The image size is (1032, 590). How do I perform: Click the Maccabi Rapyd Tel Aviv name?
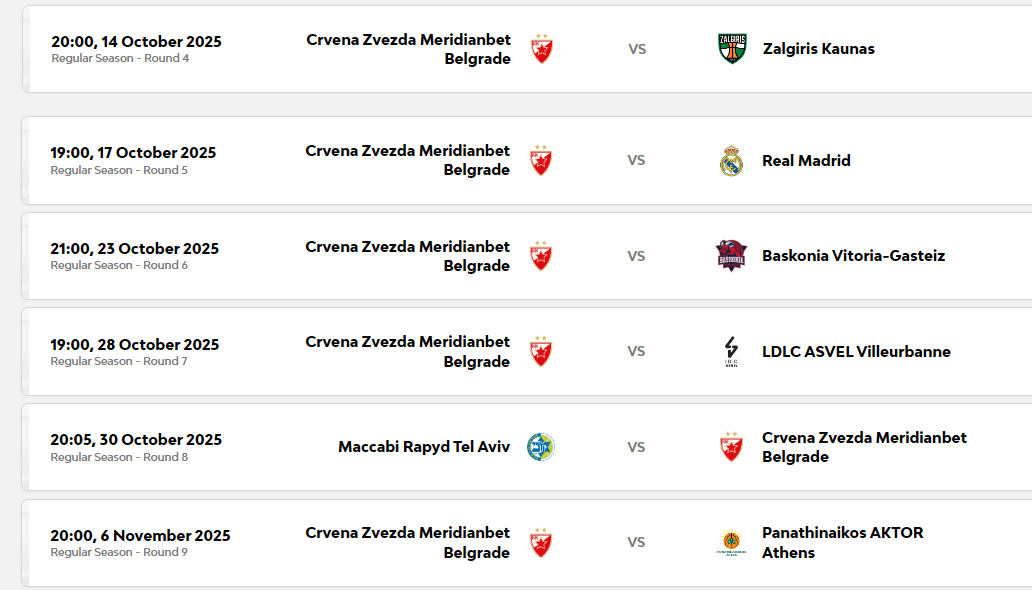point(424,447)
